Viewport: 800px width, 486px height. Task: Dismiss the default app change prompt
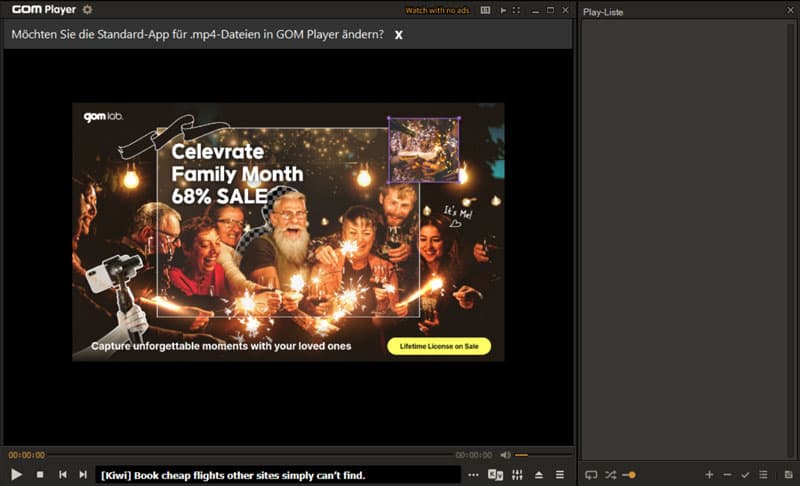(x=398, y=35)
